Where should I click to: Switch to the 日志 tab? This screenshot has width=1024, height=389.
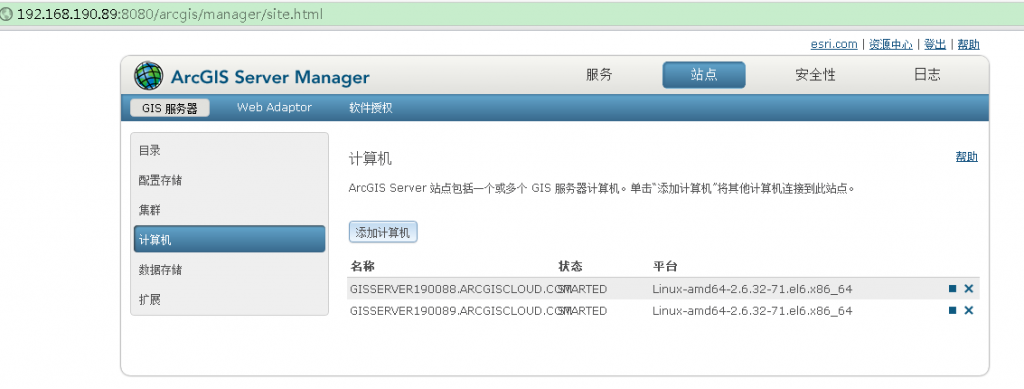point(927,75)
